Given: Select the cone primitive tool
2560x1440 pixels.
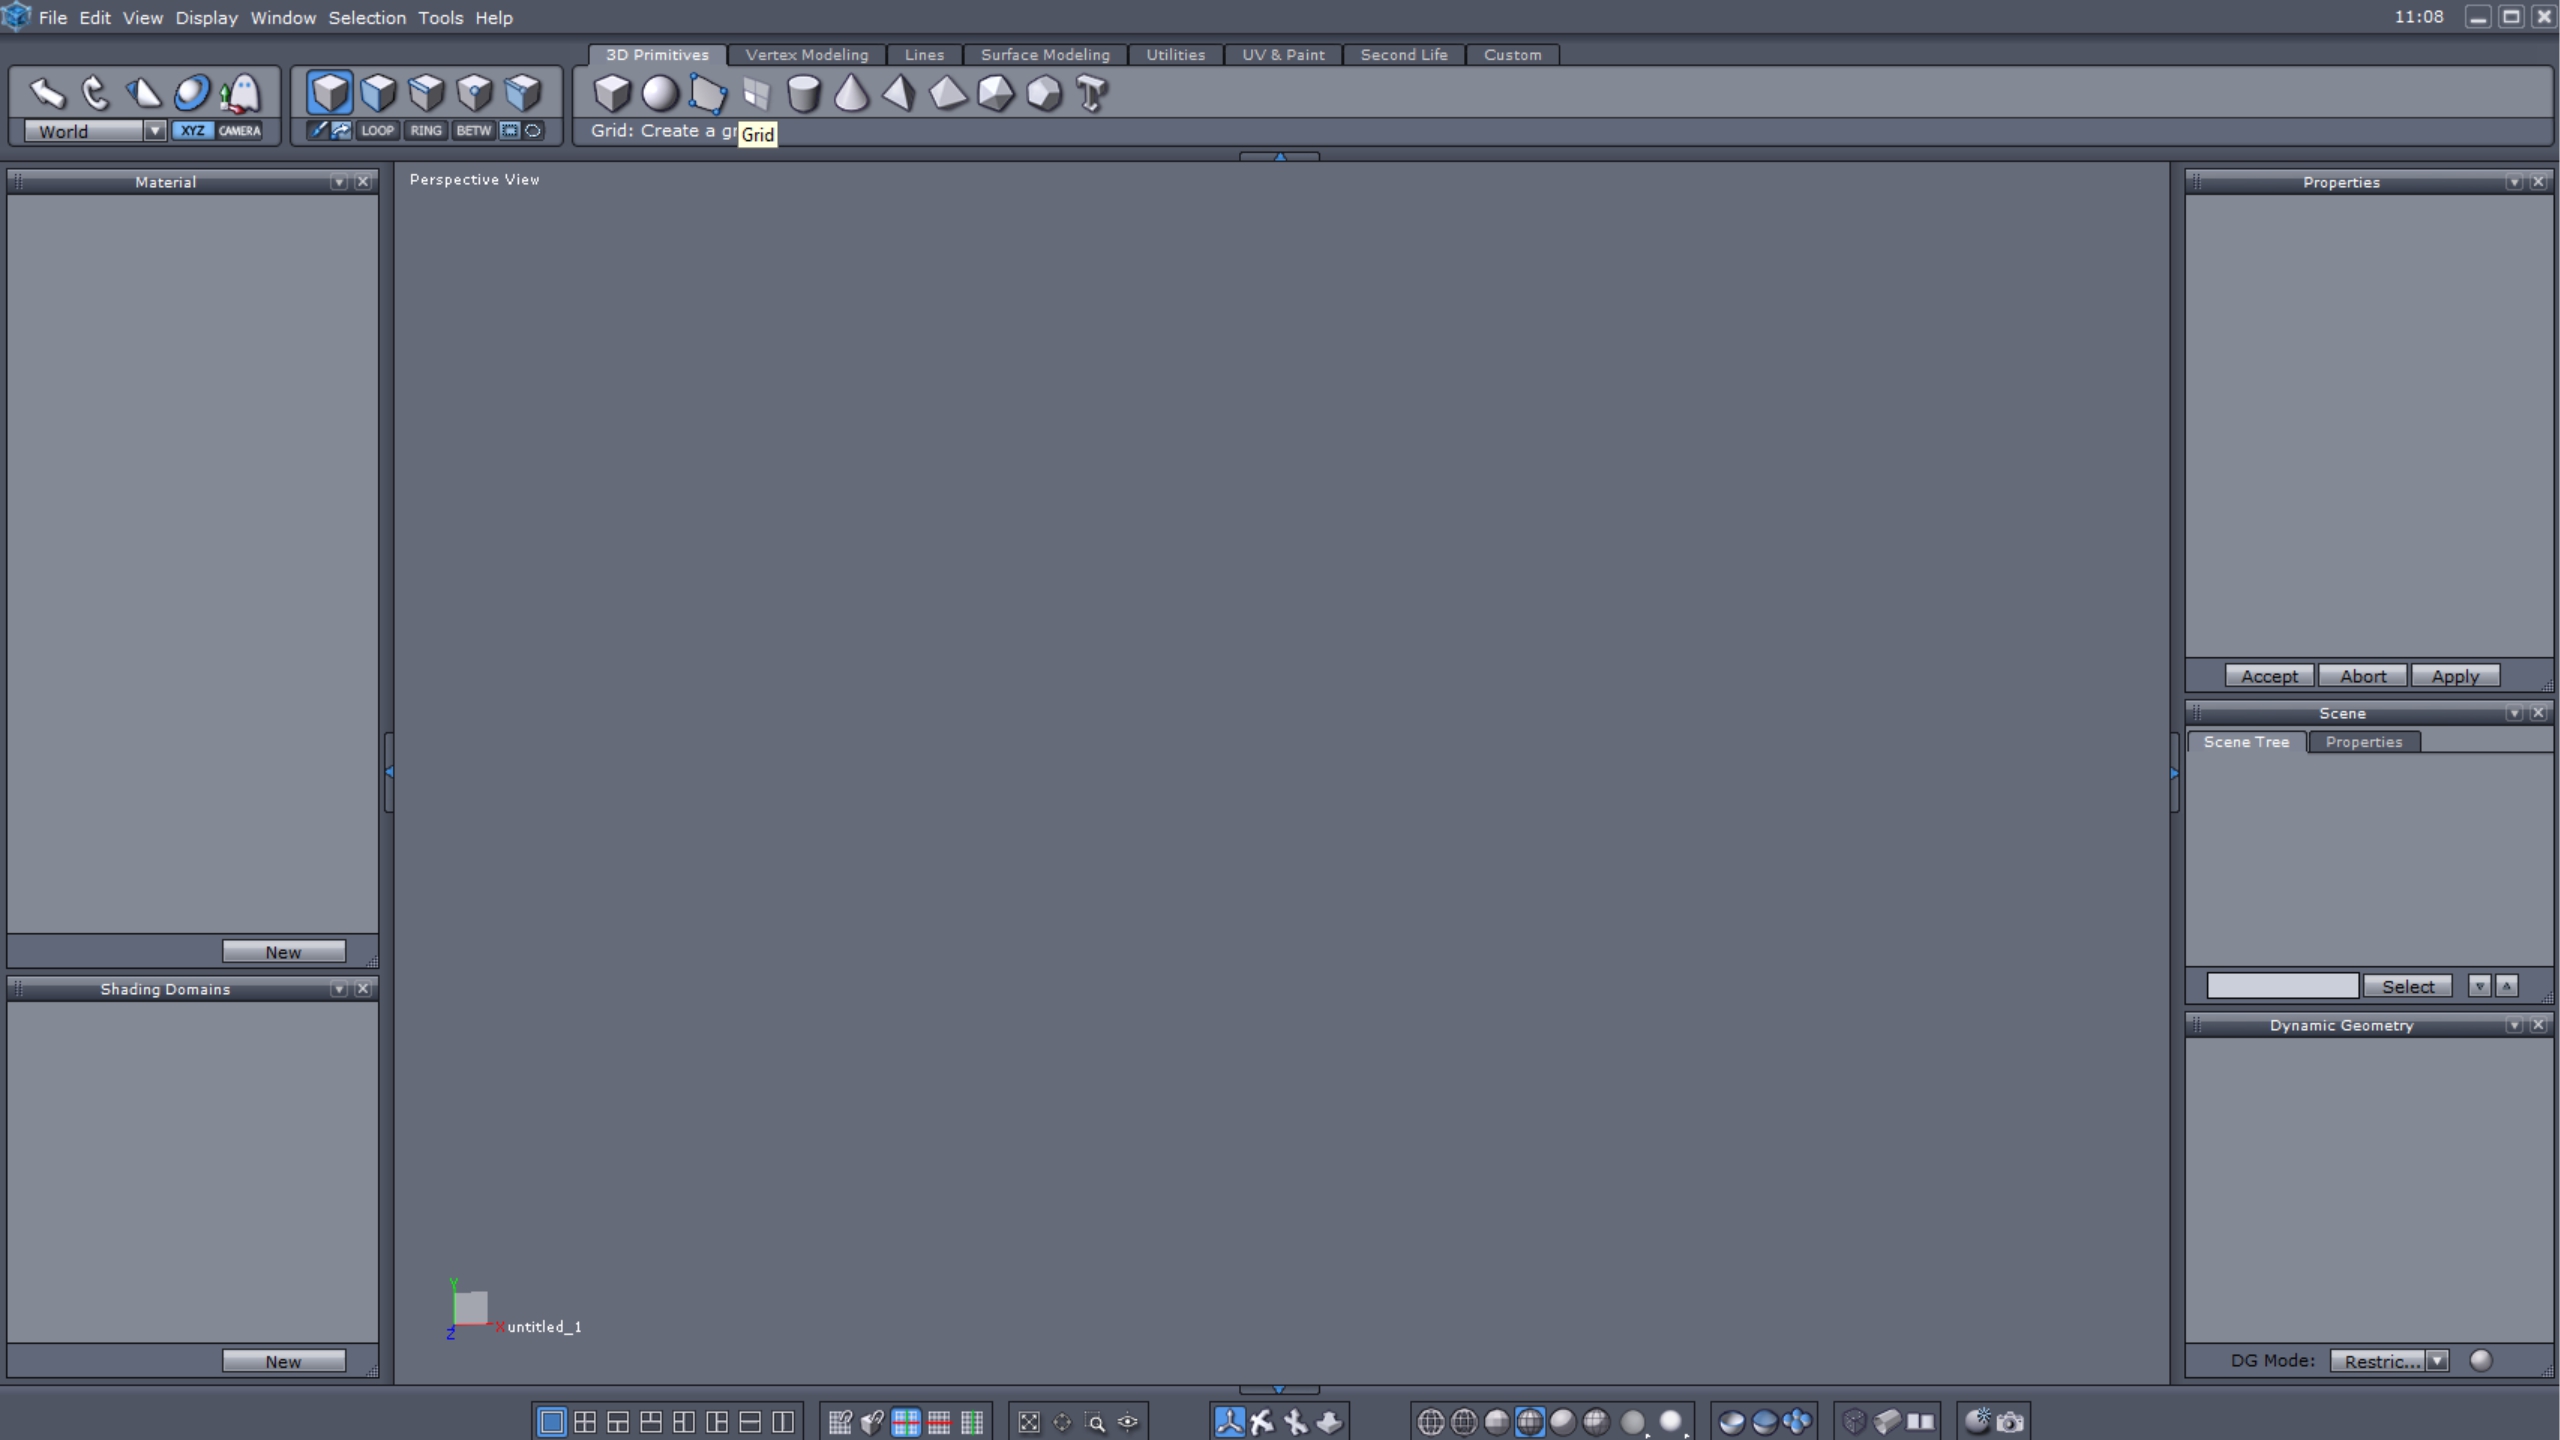Looking at the screenshot, I should [851, 93].
